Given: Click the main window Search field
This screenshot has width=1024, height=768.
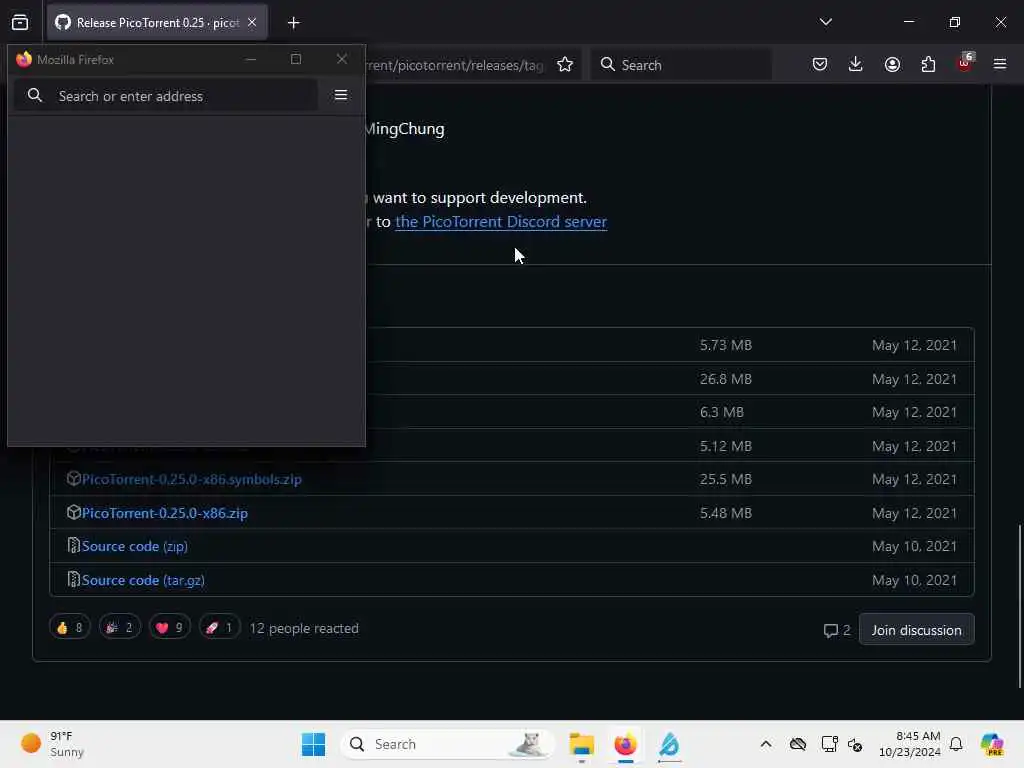Looking at the screenshot, I should coord(680,65).
